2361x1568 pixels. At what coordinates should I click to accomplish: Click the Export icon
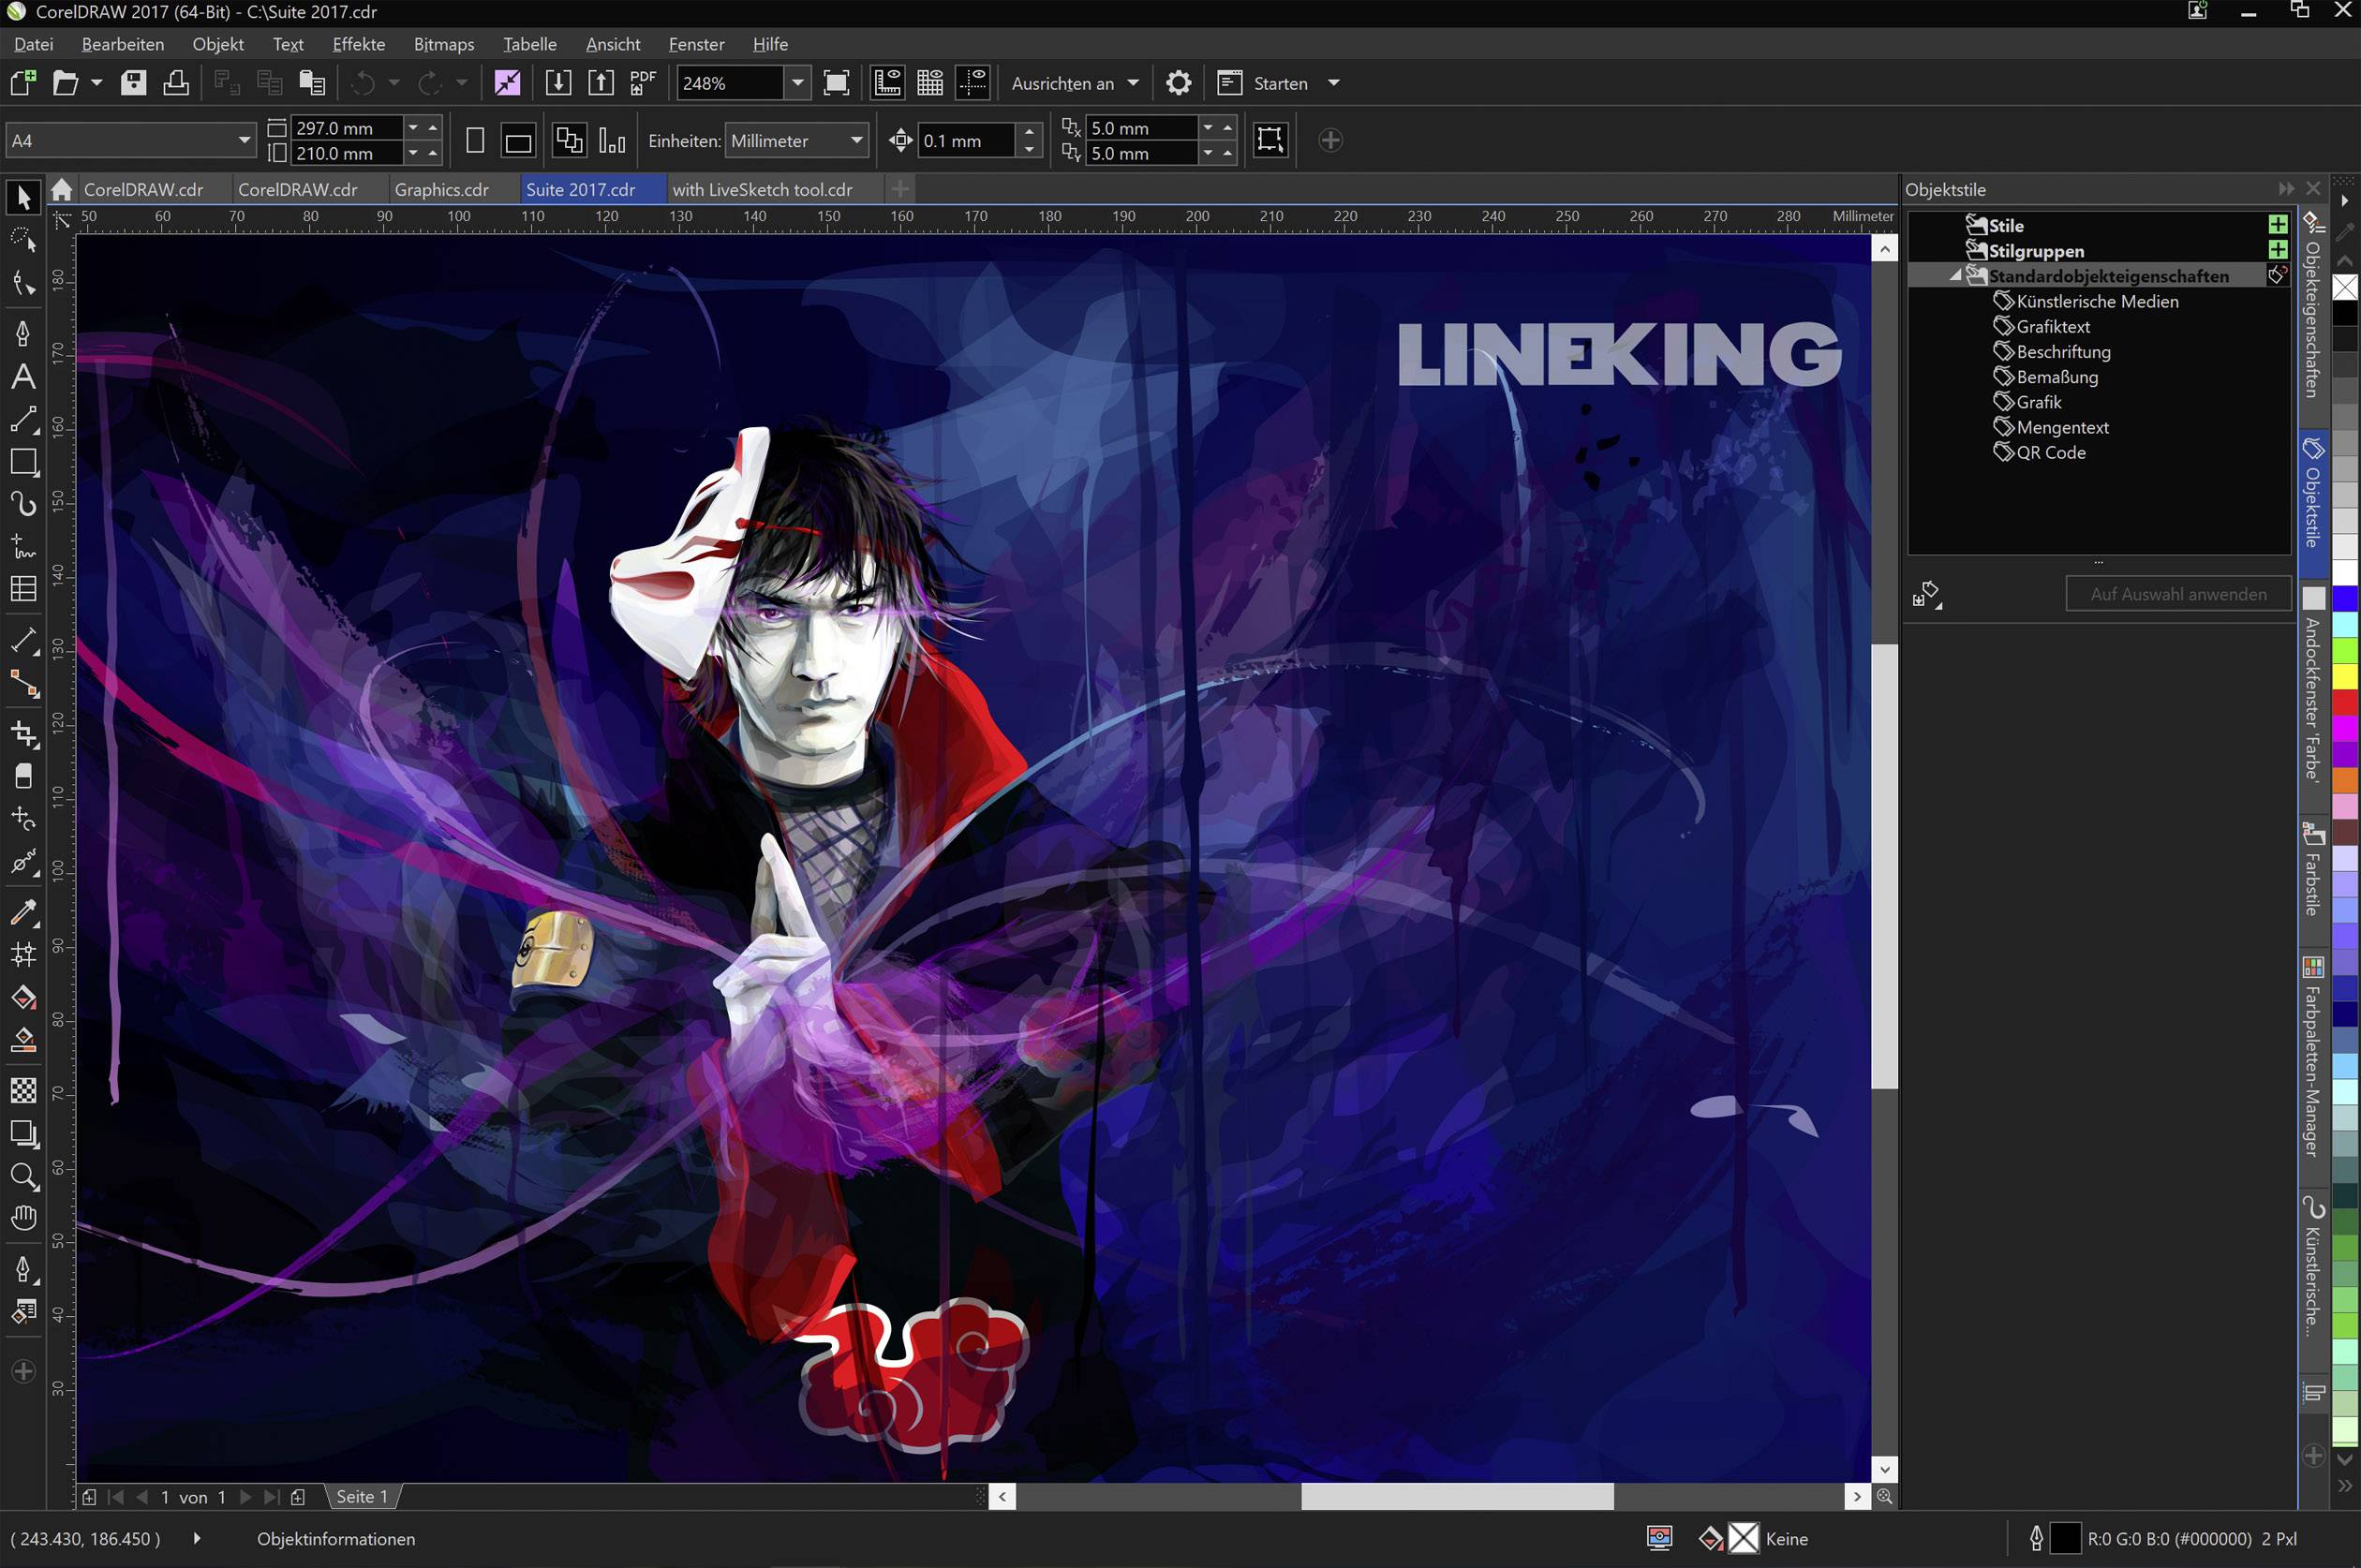600,82
